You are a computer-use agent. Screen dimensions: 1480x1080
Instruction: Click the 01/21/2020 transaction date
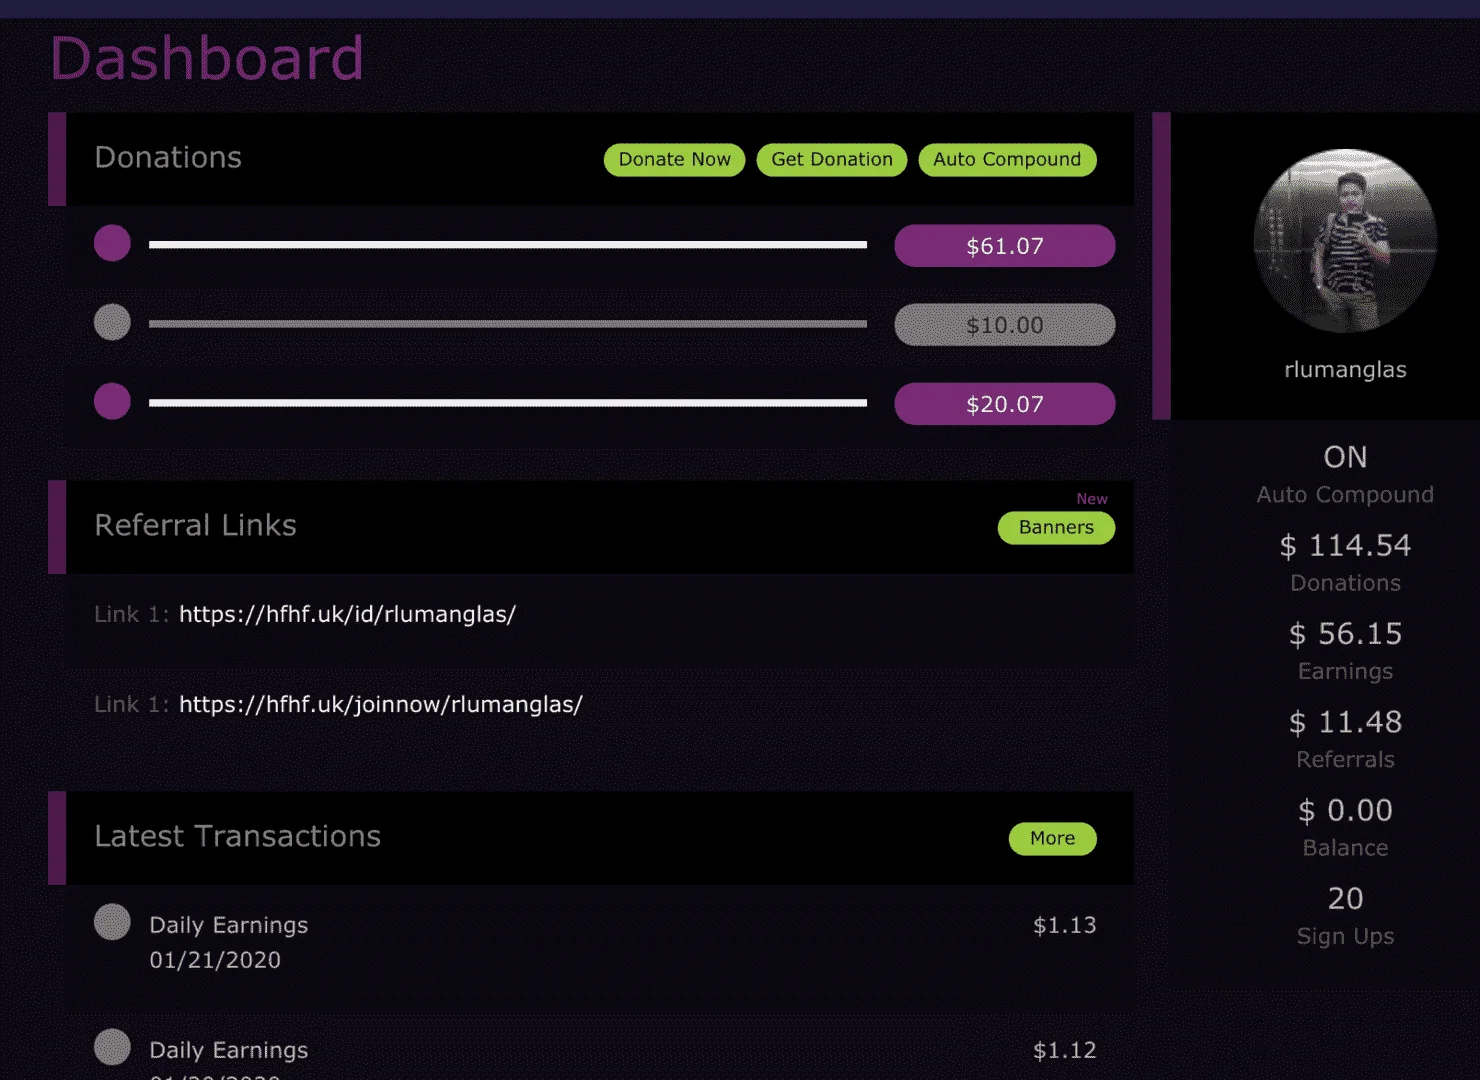pyautogui.click(x=215, y=960)
